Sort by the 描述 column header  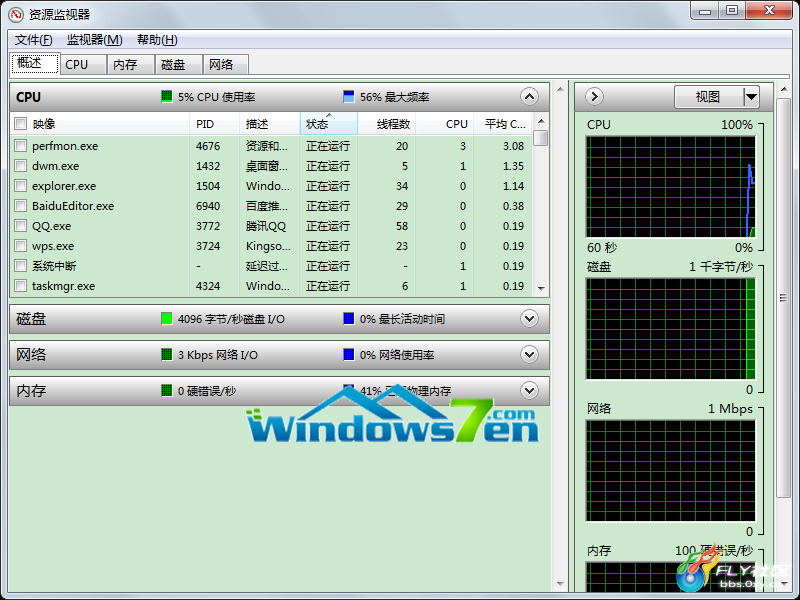(269, 124)
